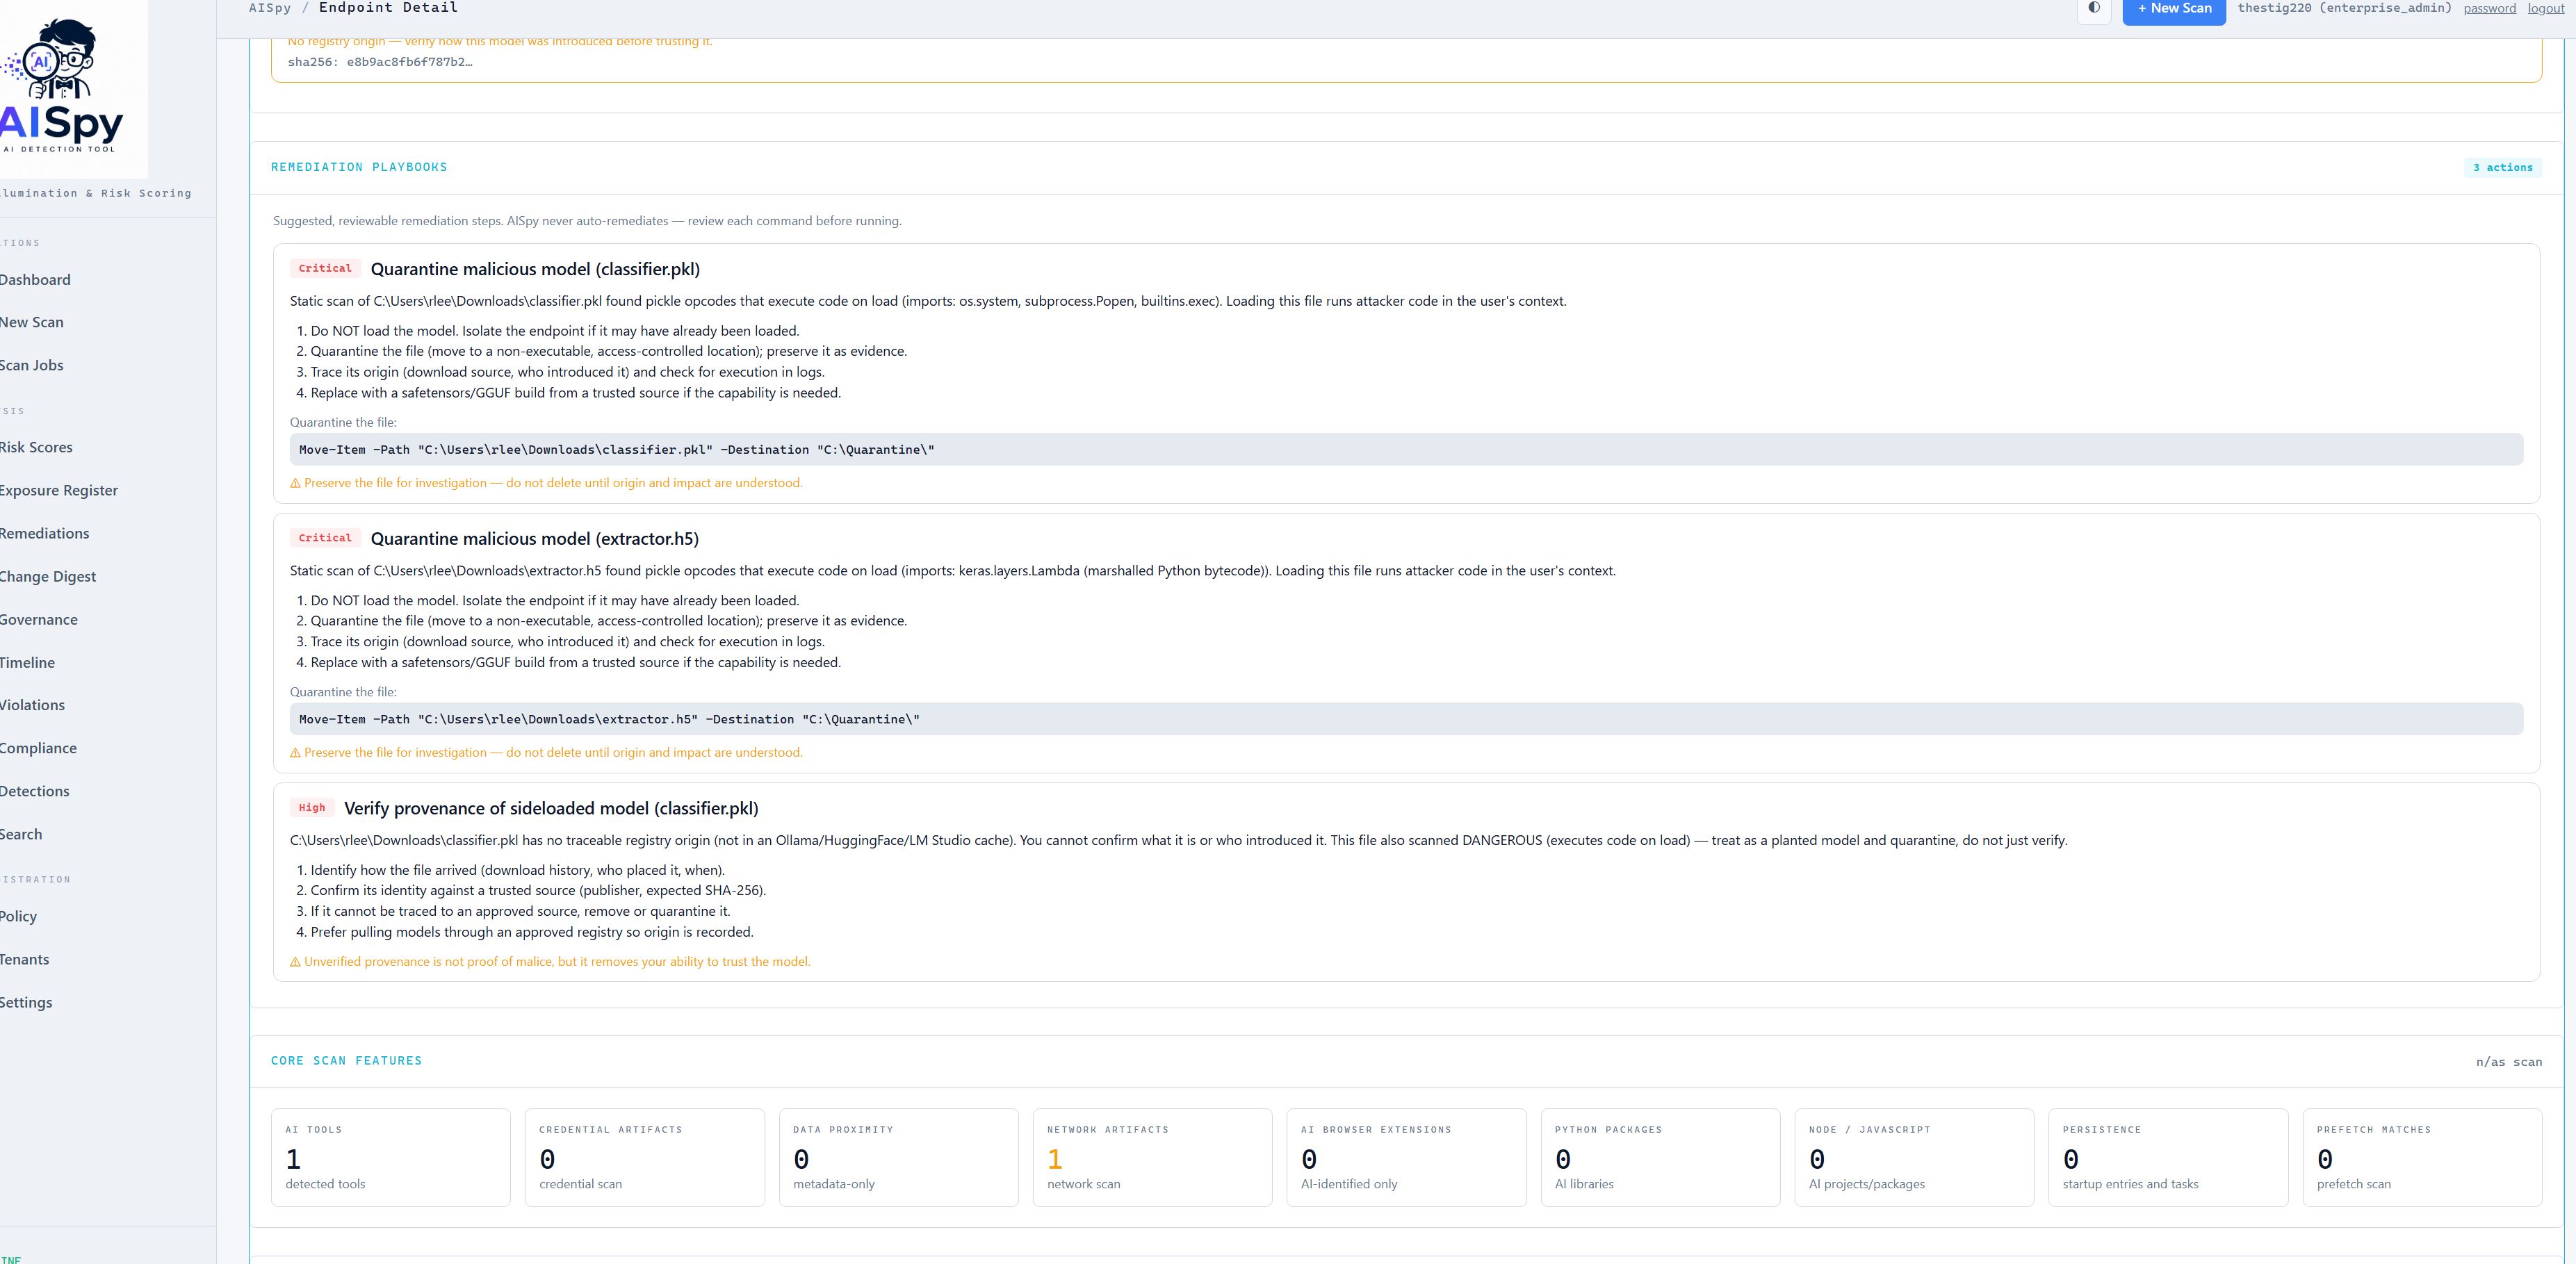Open the Network Artifacts card

(x=1152, y=1157)
